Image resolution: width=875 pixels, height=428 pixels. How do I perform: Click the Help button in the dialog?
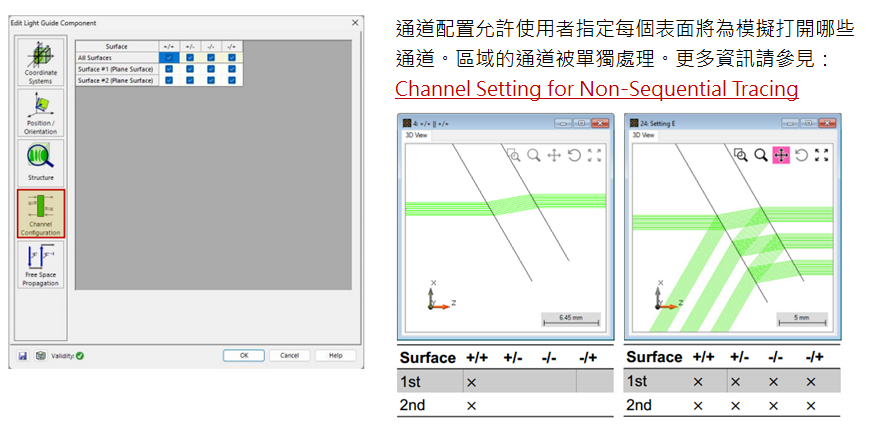(x=335, y=355)
